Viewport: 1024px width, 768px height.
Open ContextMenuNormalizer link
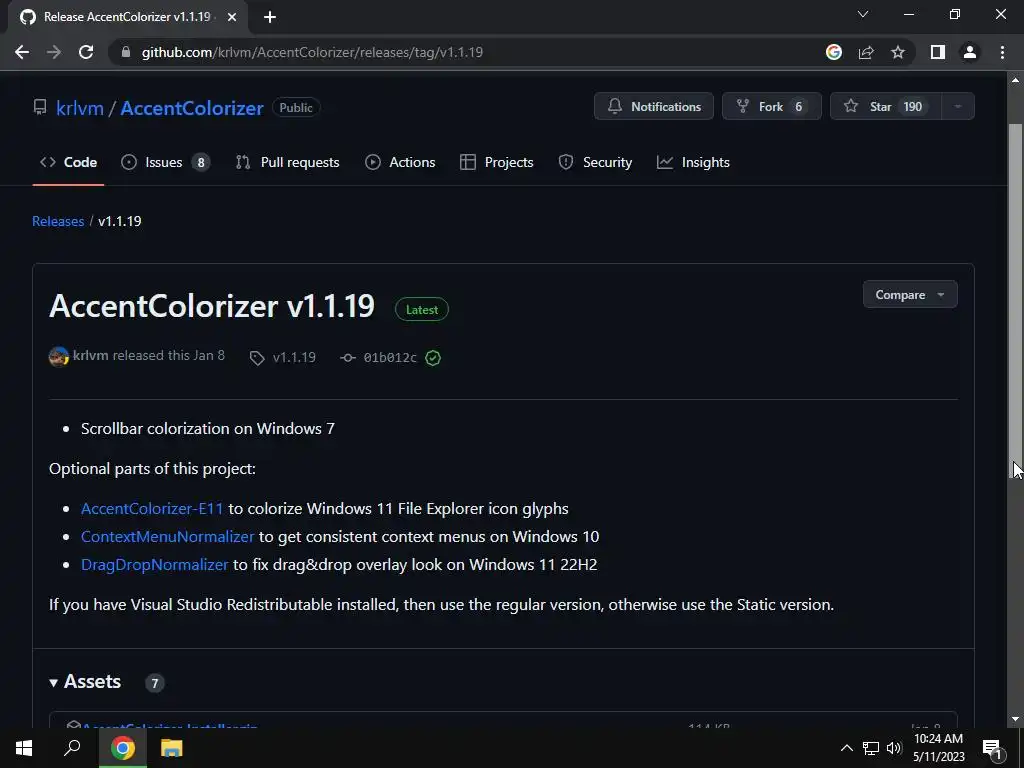pos(167,537)
